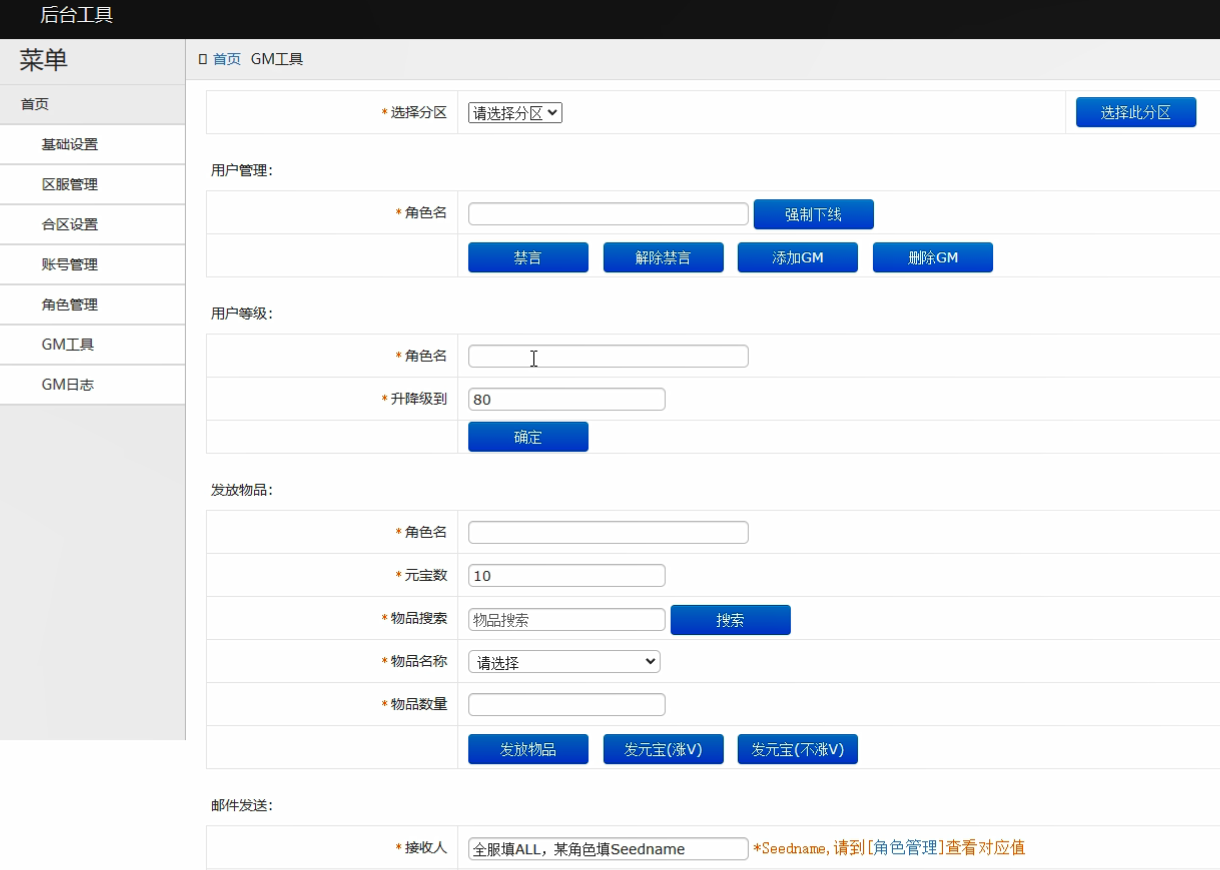Click the 选择此分区 button

pyautogui.click(x=1136, y=112)
